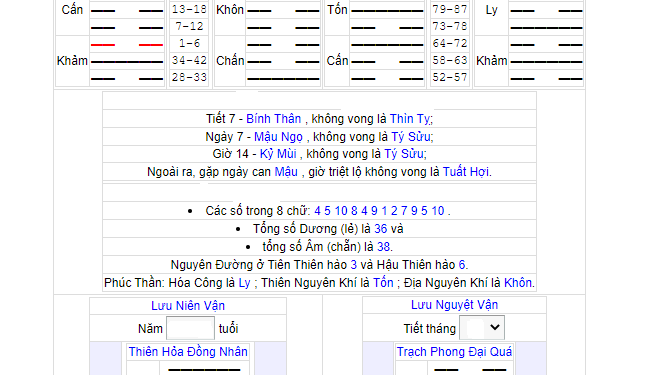Click the Chấn trigram label
The width and height of the screenshot is (645, 375).
pos(230,61)
